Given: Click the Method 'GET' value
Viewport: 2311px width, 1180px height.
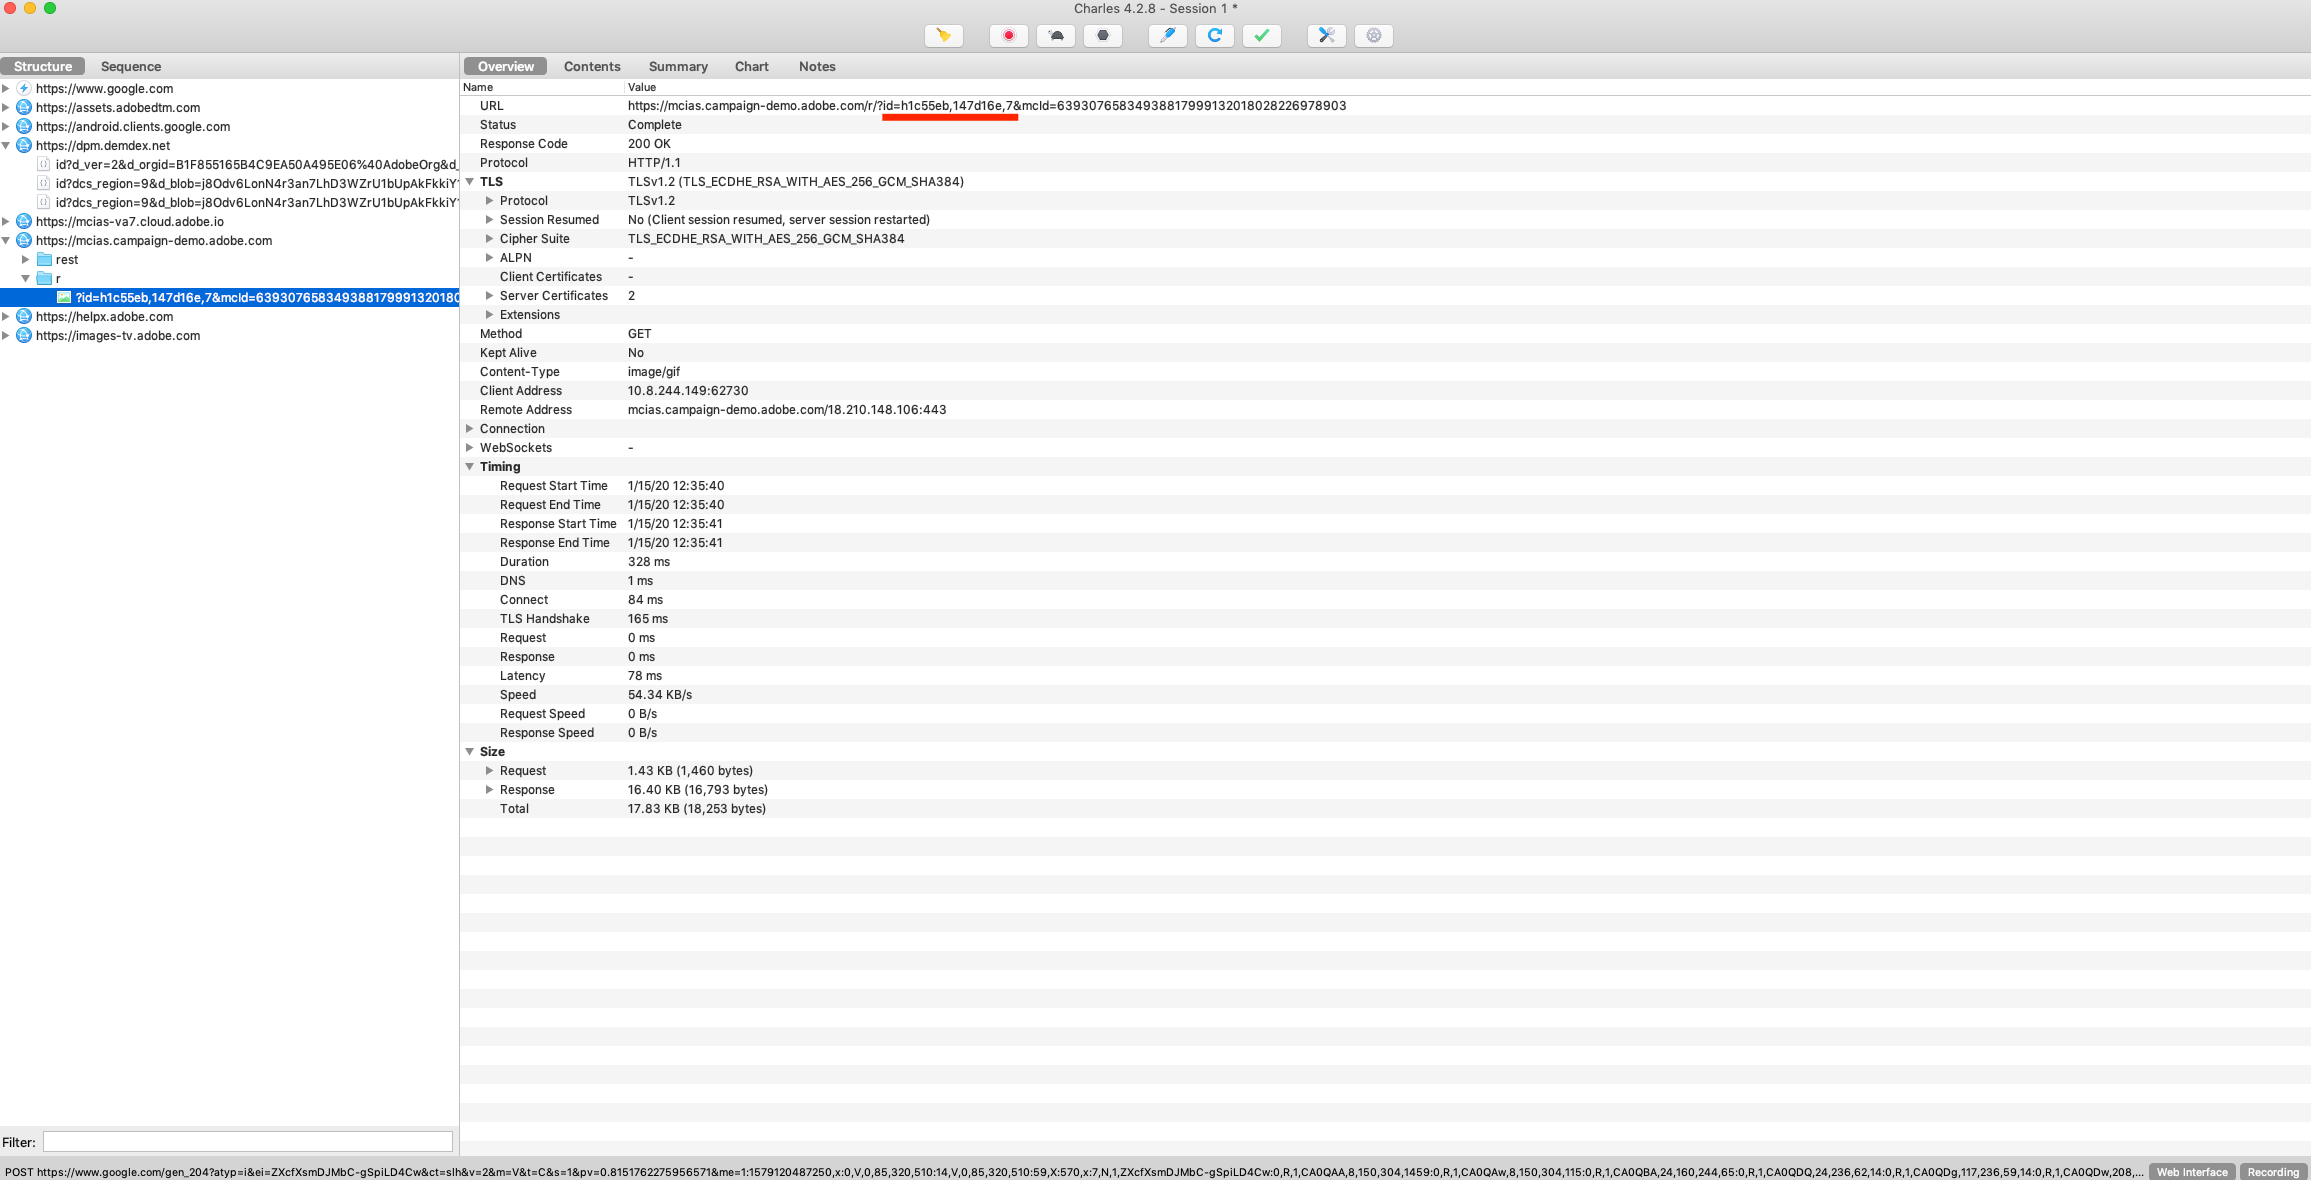Looking at the screenshot, I should click(640, 333).
